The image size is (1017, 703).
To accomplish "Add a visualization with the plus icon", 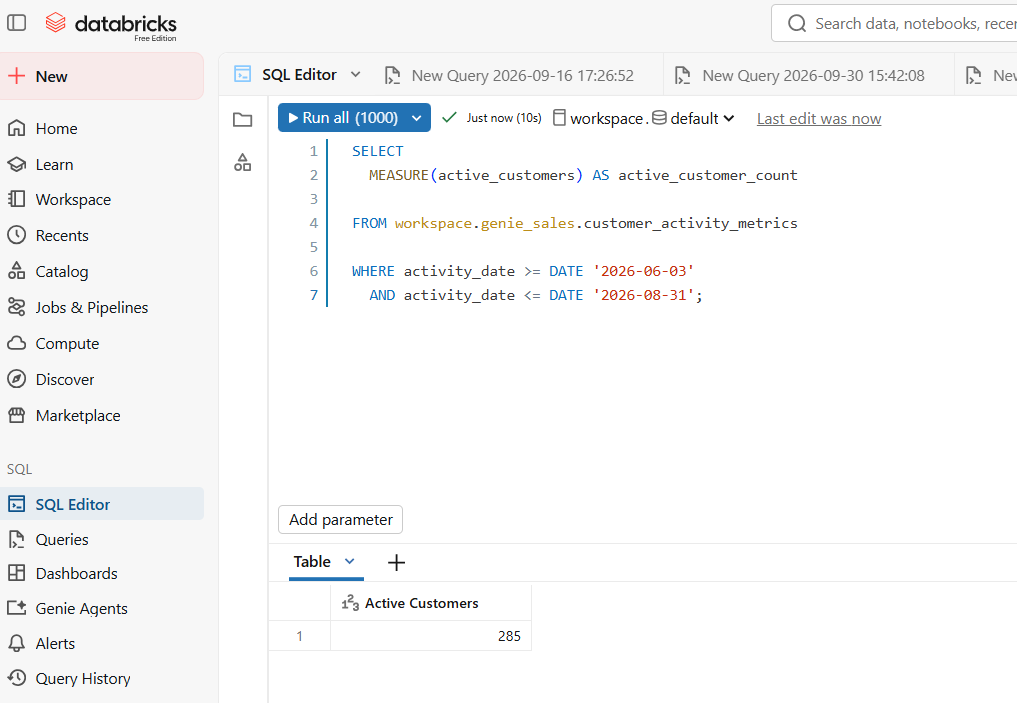I will click(396, 562).
